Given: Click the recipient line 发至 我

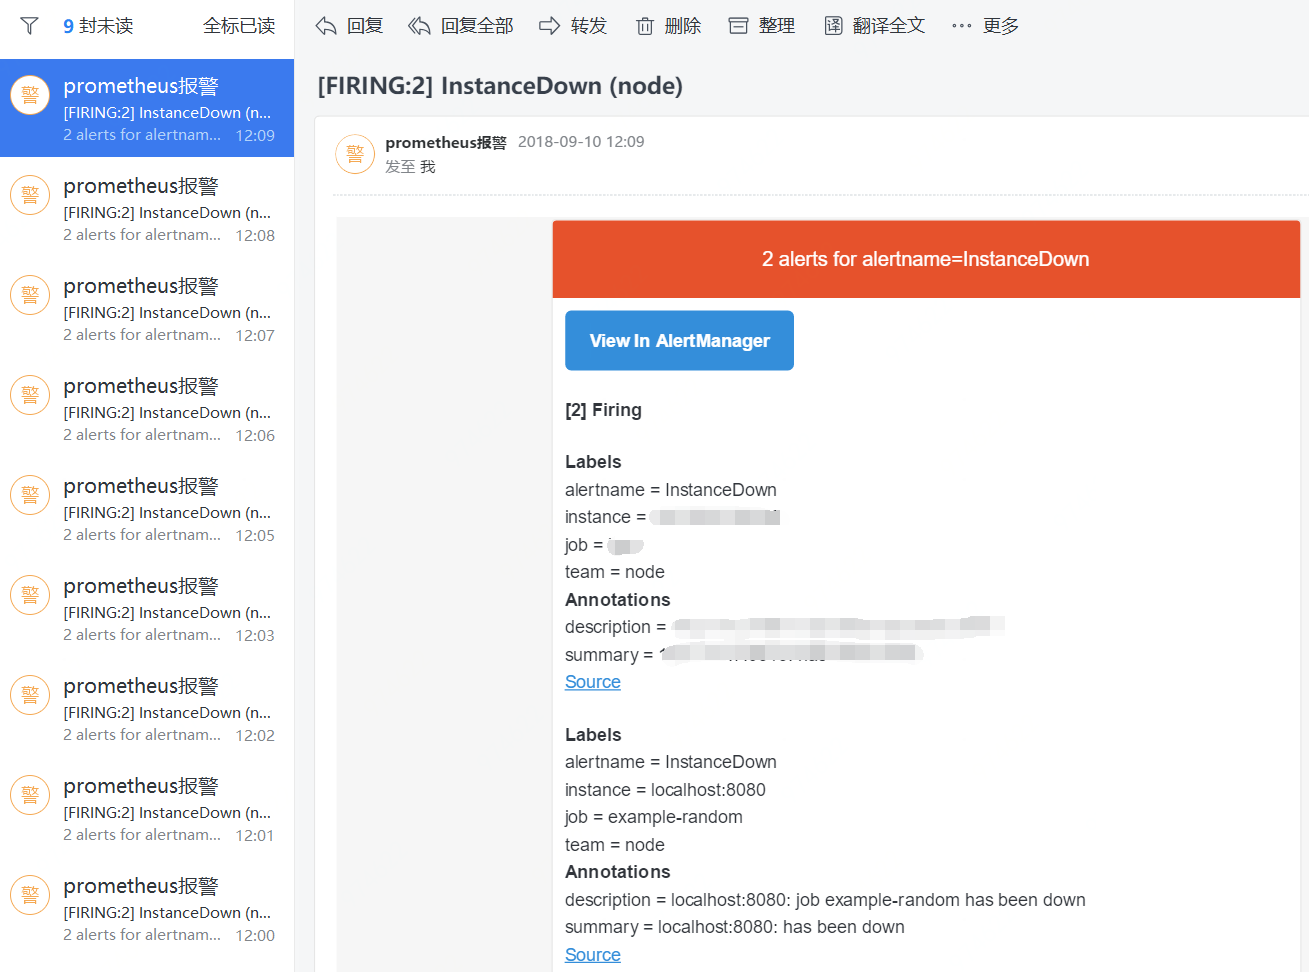Looking at the screenshot, I should point(410,167).
